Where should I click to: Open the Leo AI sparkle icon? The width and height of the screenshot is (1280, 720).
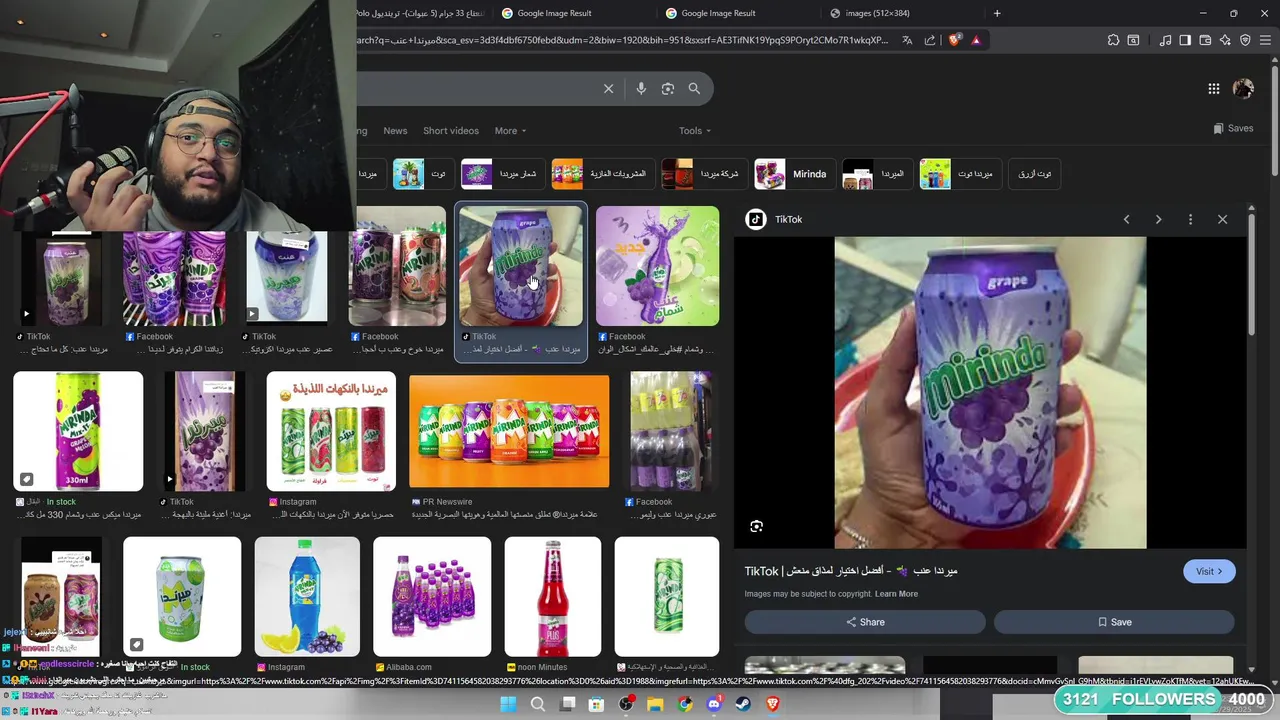[1225, 40]
